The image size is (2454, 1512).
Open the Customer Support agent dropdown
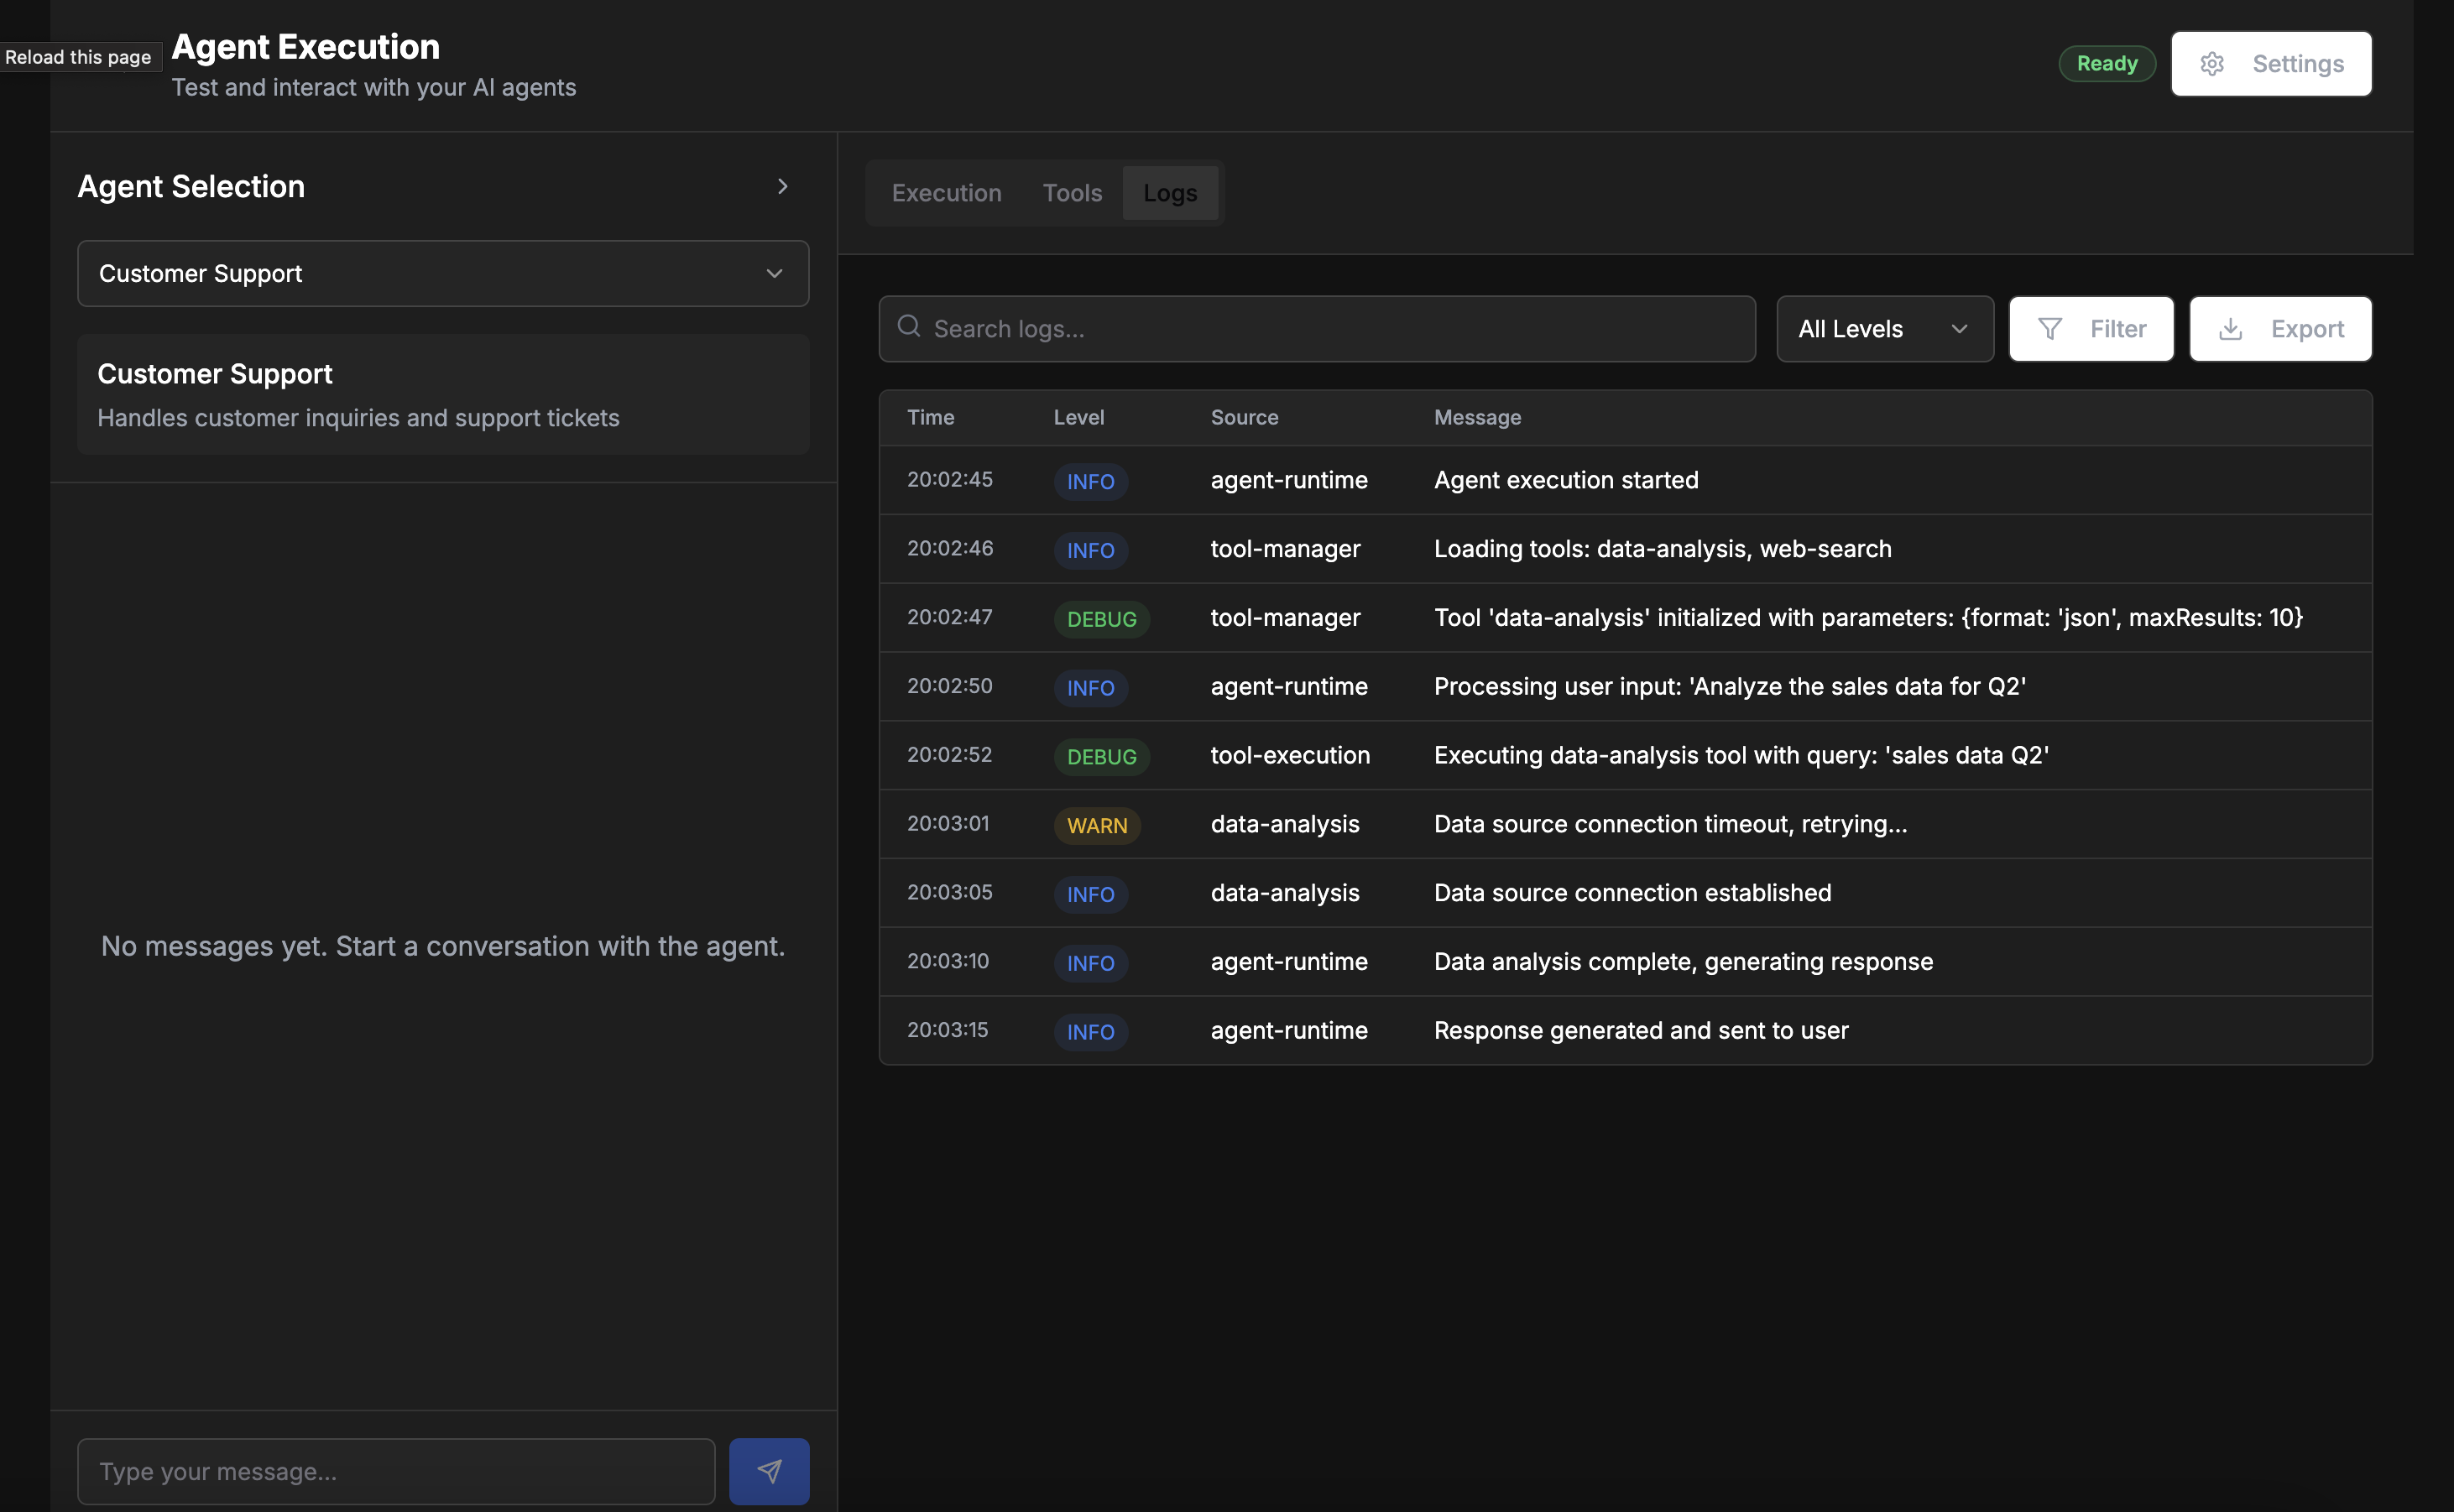coord(442,273)
